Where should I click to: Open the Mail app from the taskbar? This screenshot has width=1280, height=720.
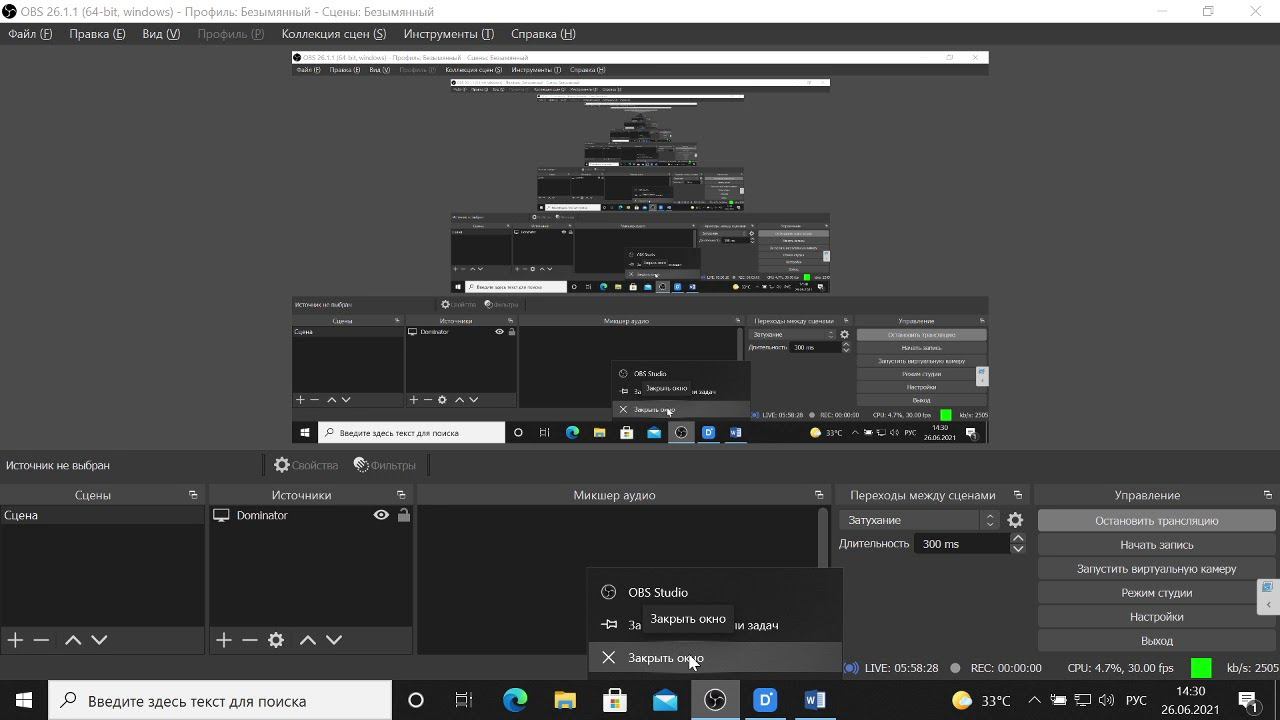click(665, 700)
